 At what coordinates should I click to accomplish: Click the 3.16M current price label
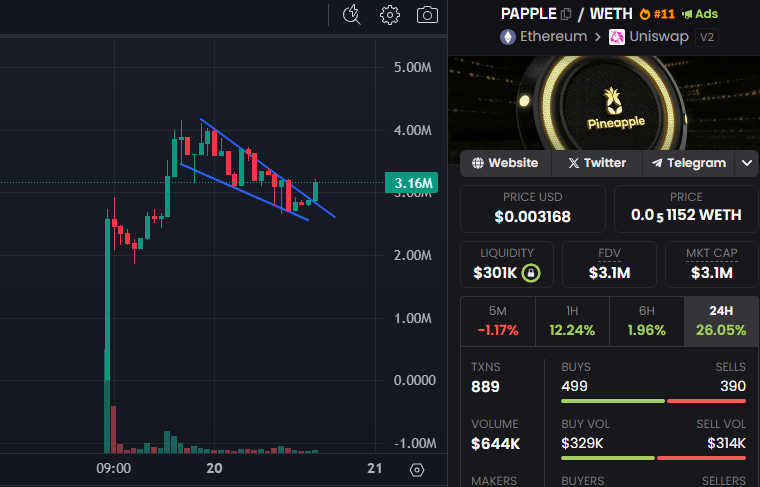pyautogui.click(x=412, y=183)
